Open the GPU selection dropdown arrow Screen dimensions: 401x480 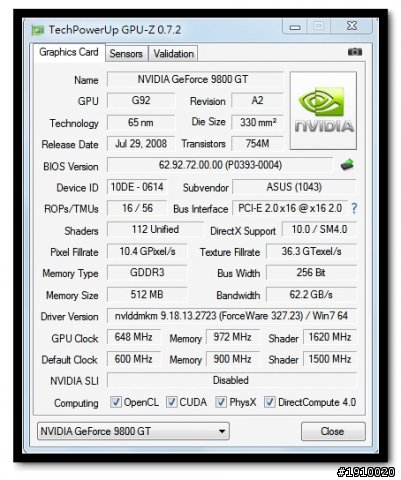[222, 431]
